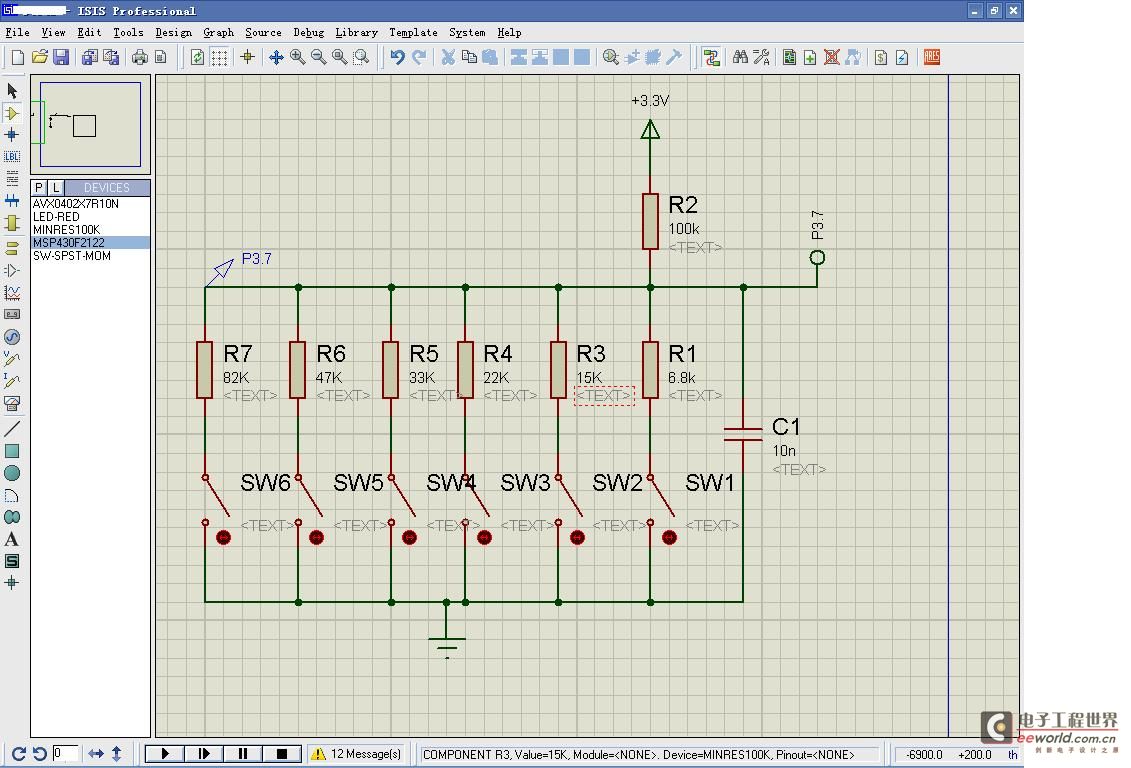Screen dimensions: 1131x768
Task: Click the Zoom to area icon
Action: 361,57
